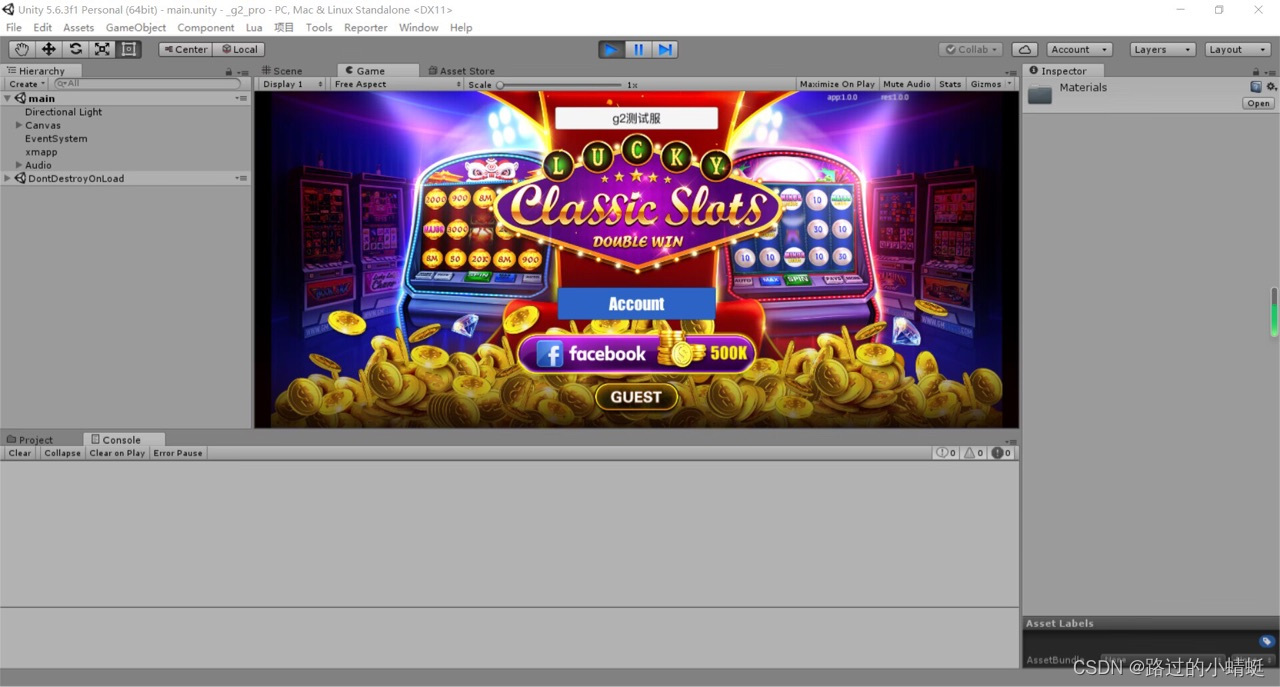Toggle Maximize On Play
1280x687 pixels.
[x=836, y=84]
